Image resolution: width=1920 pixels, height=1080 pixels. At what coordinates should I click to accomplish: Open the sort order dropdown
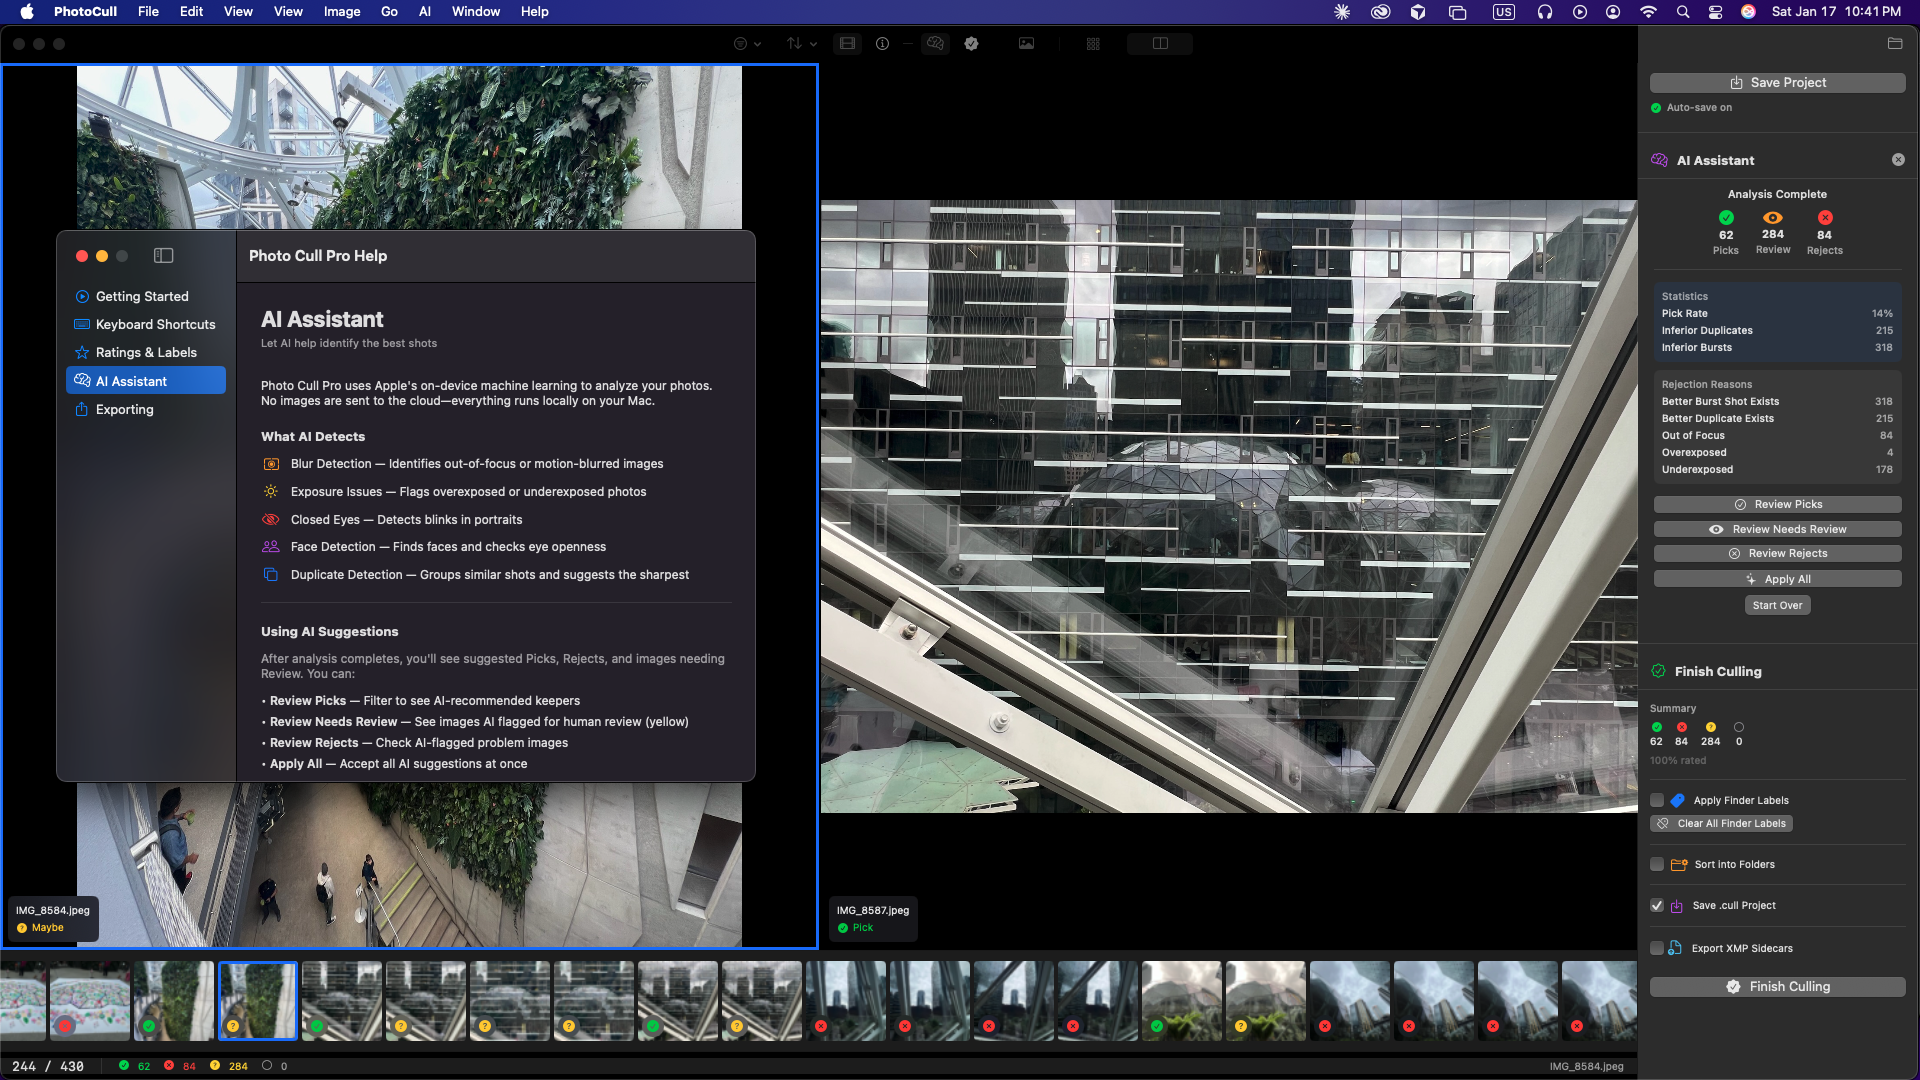tap(801, 44)
